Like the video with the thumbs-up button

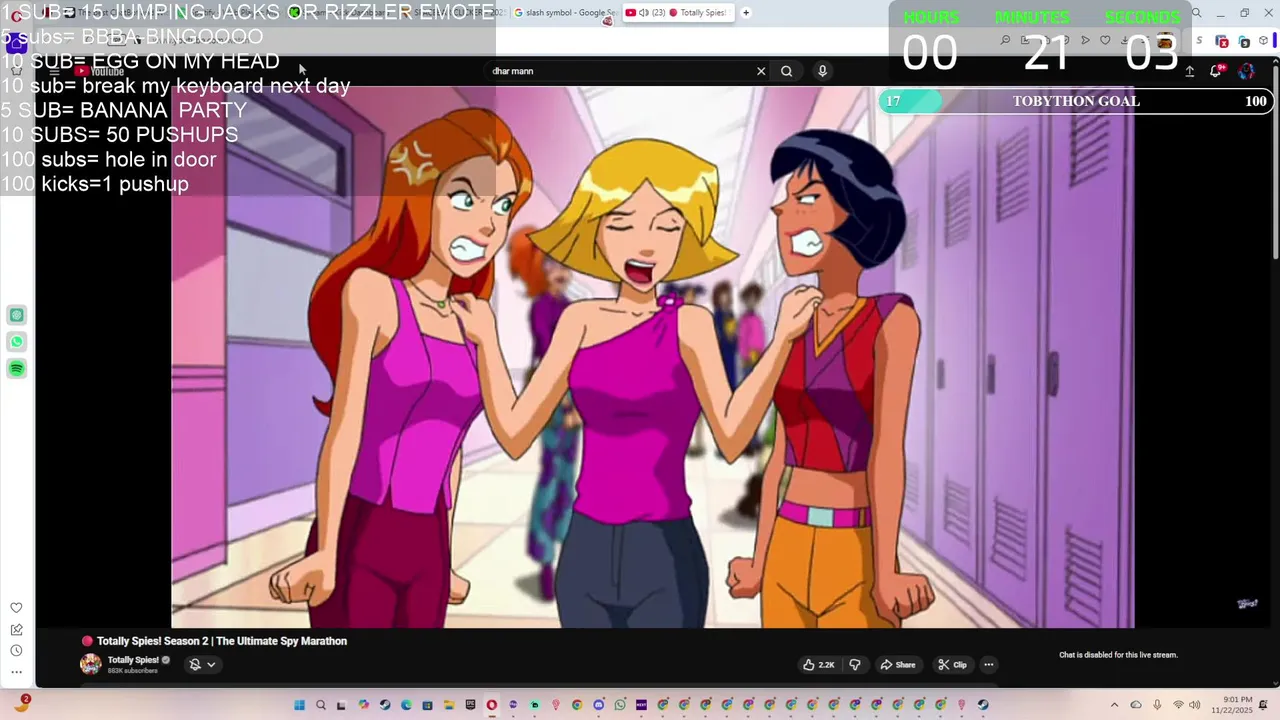pos(818,665)
